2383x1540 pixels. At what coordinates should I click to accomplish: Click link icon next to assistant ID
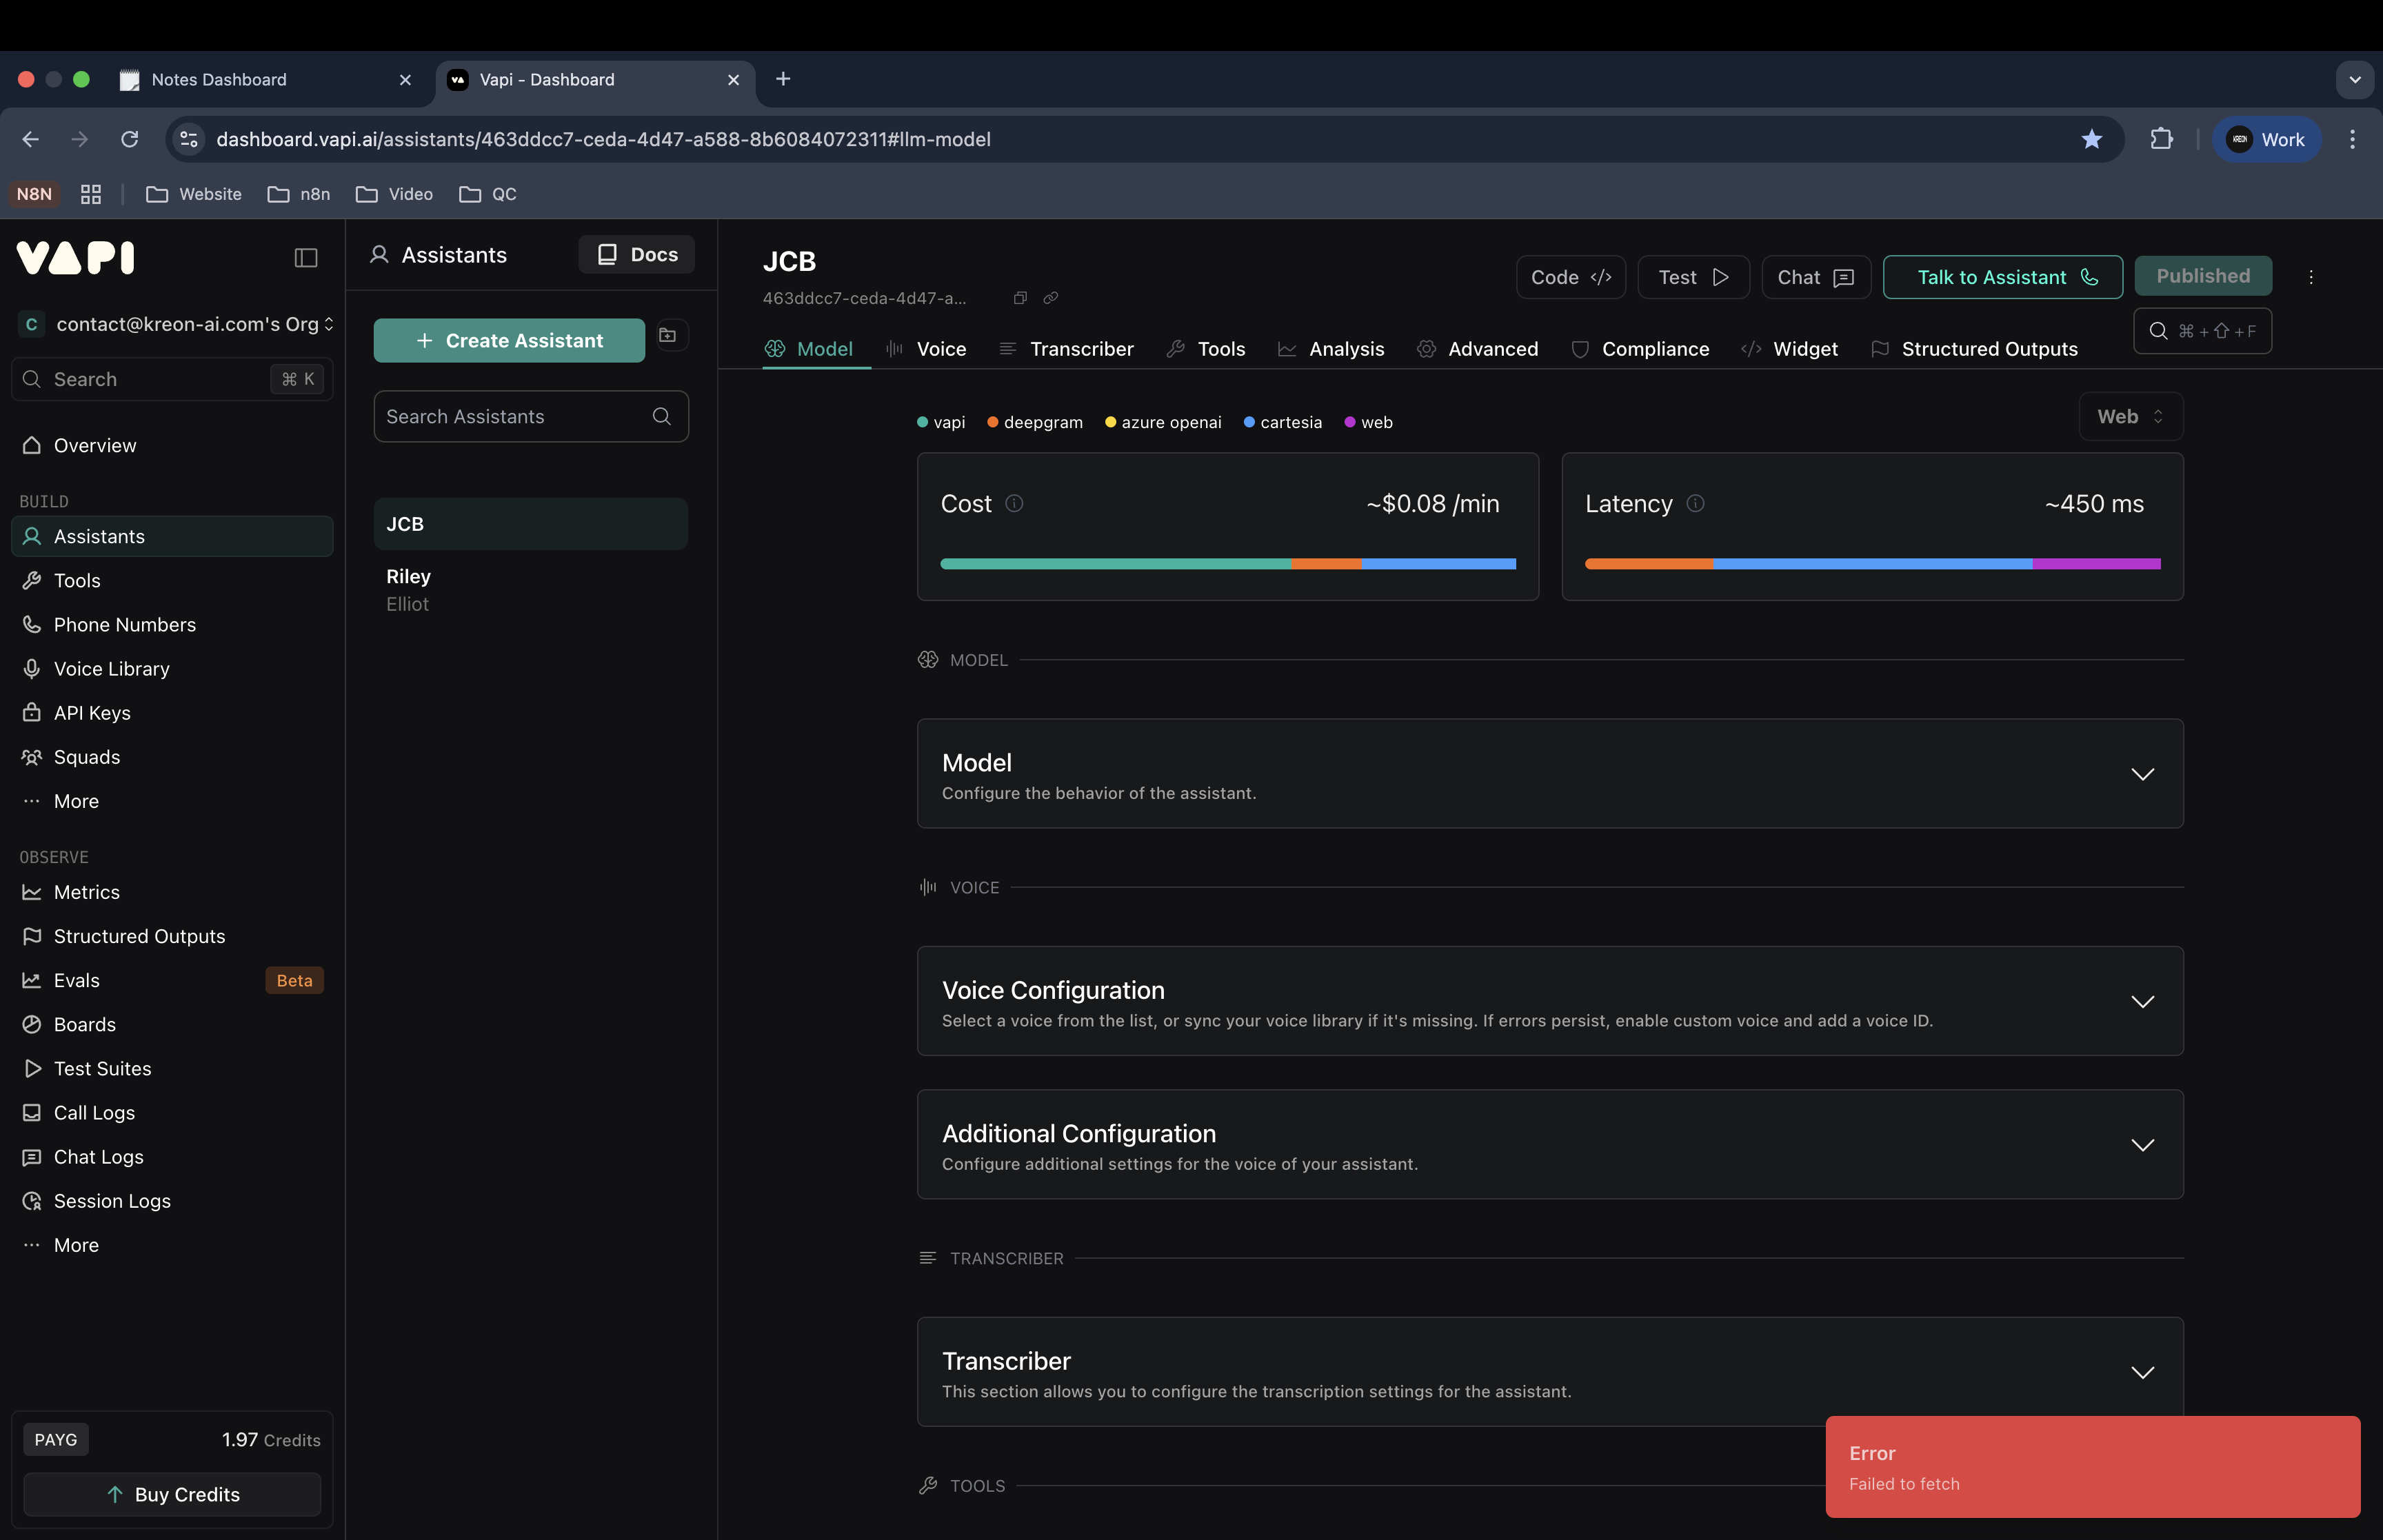click(1051, 298)
